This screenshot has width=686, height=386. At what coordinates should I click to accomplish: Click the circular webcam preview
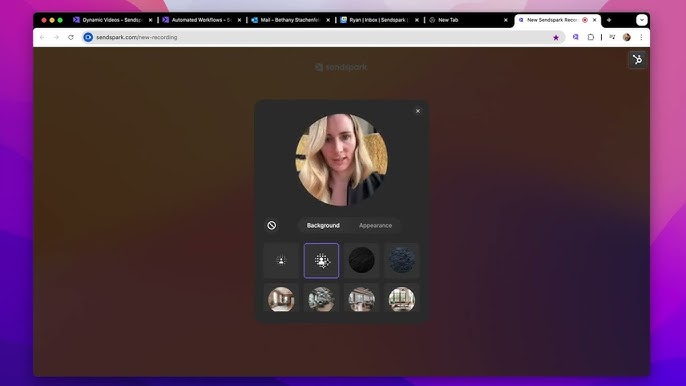pos(341,160)
